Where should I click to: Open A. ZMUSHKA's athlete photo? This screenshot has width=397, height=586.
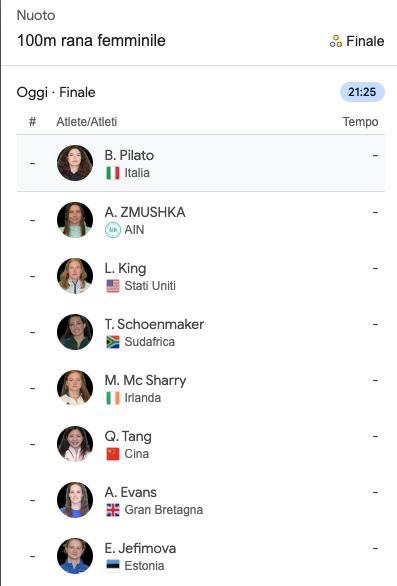(75, 220)
